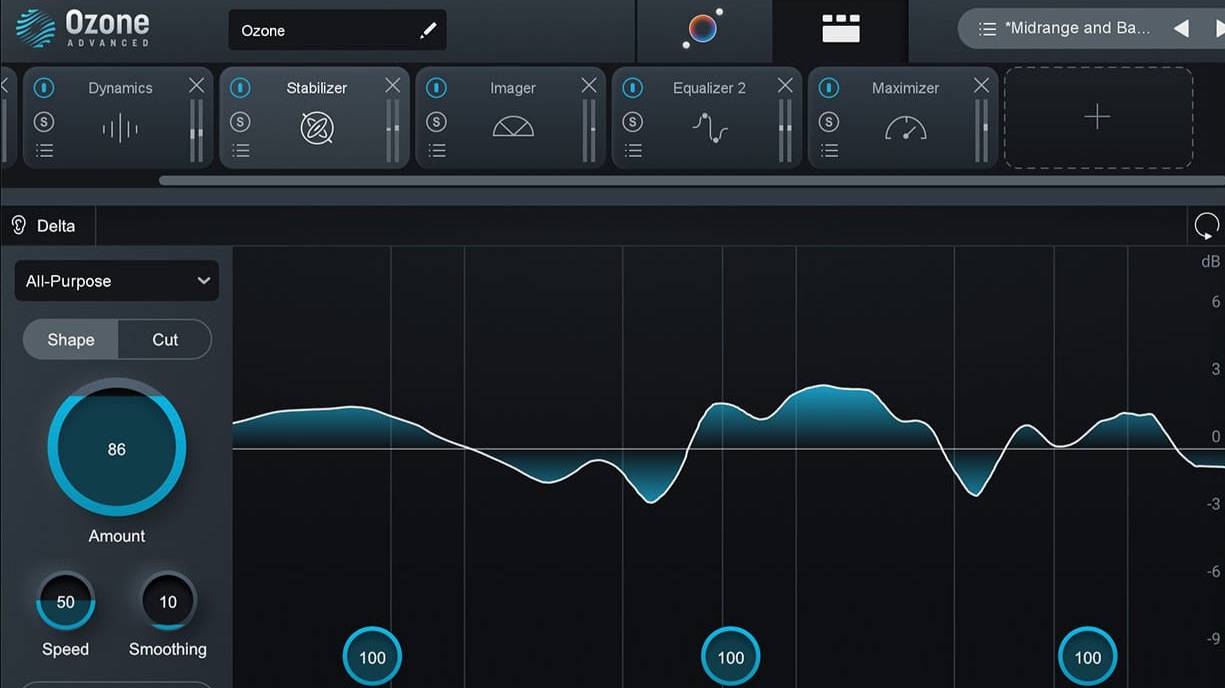Image resolution: width=1225 pixels, height=688 pixels.
Task: Bypass the Stabilizer module power button
Action: click(240, 88)
